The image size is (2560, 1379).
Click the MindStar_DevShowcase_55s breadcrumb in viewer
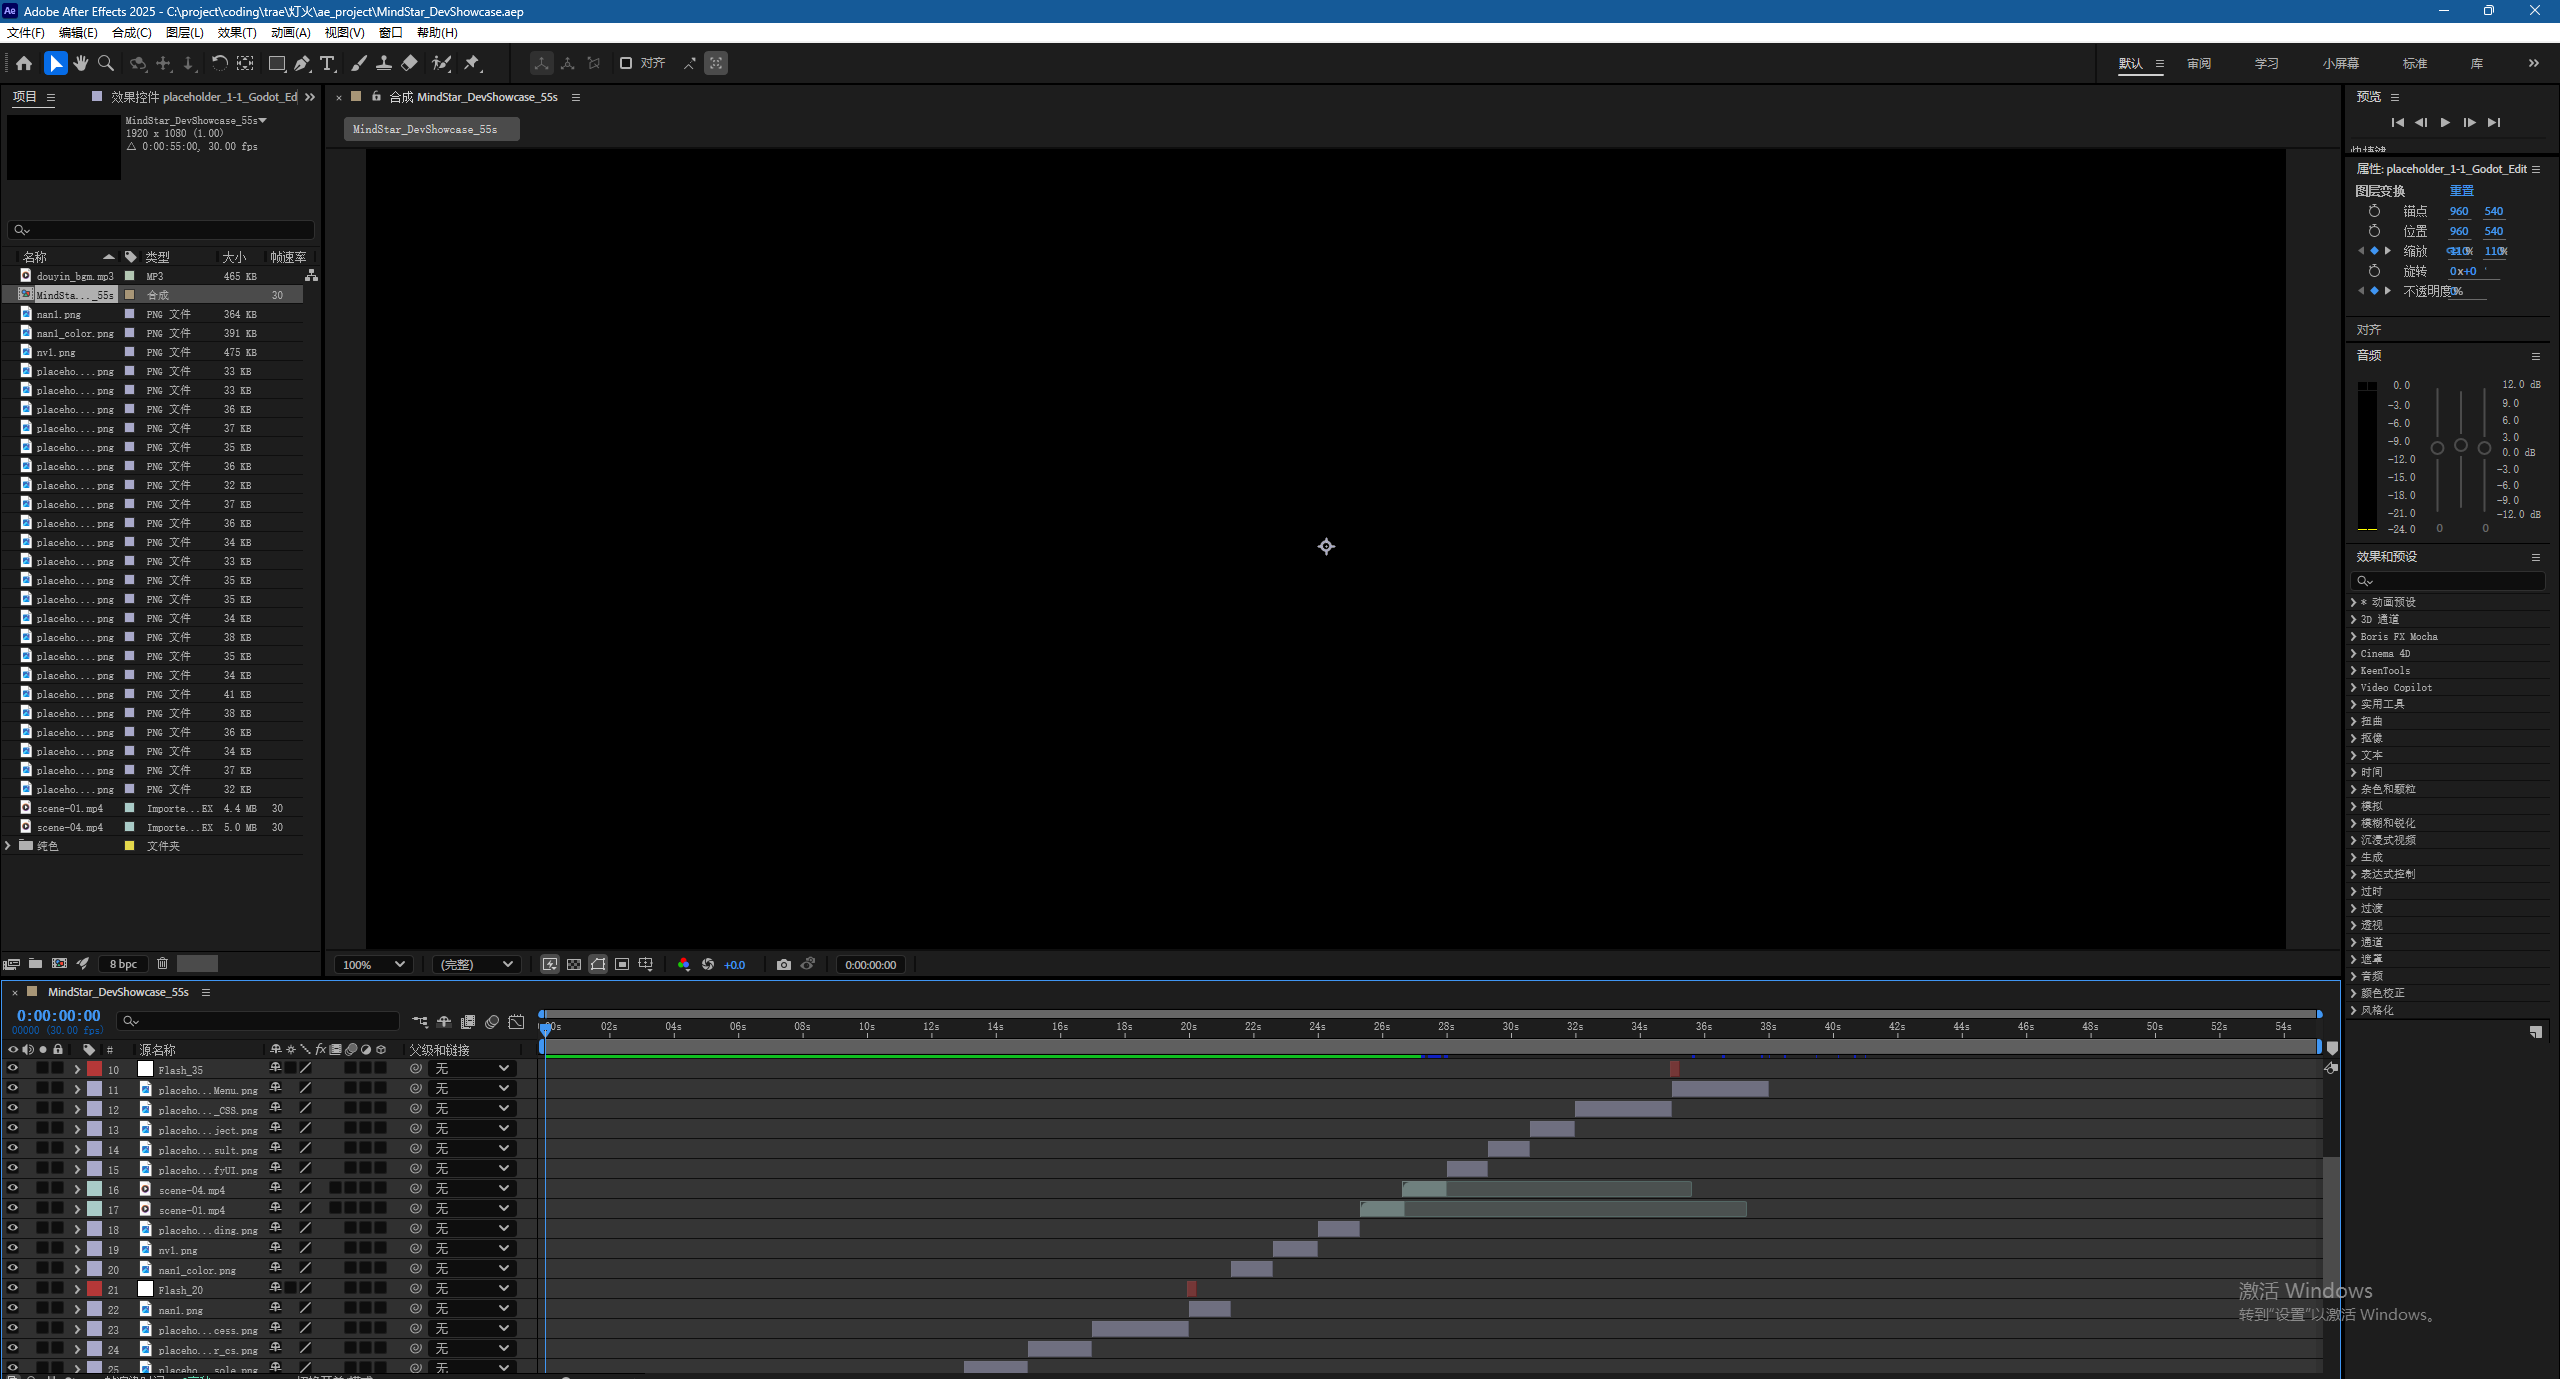tap(431, 129)
